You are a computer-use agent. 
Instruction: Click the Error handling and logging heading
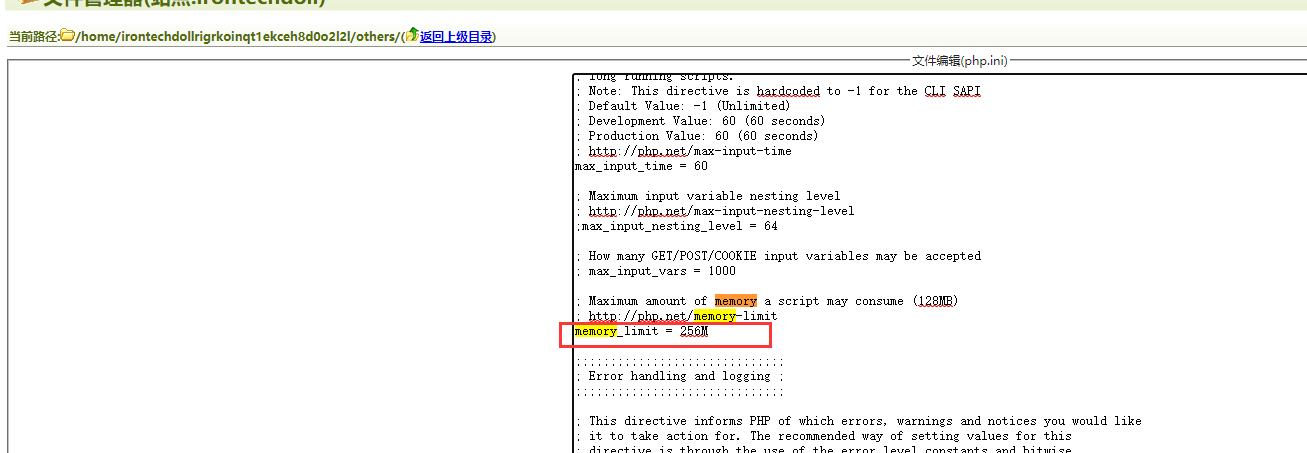(679, 376)
